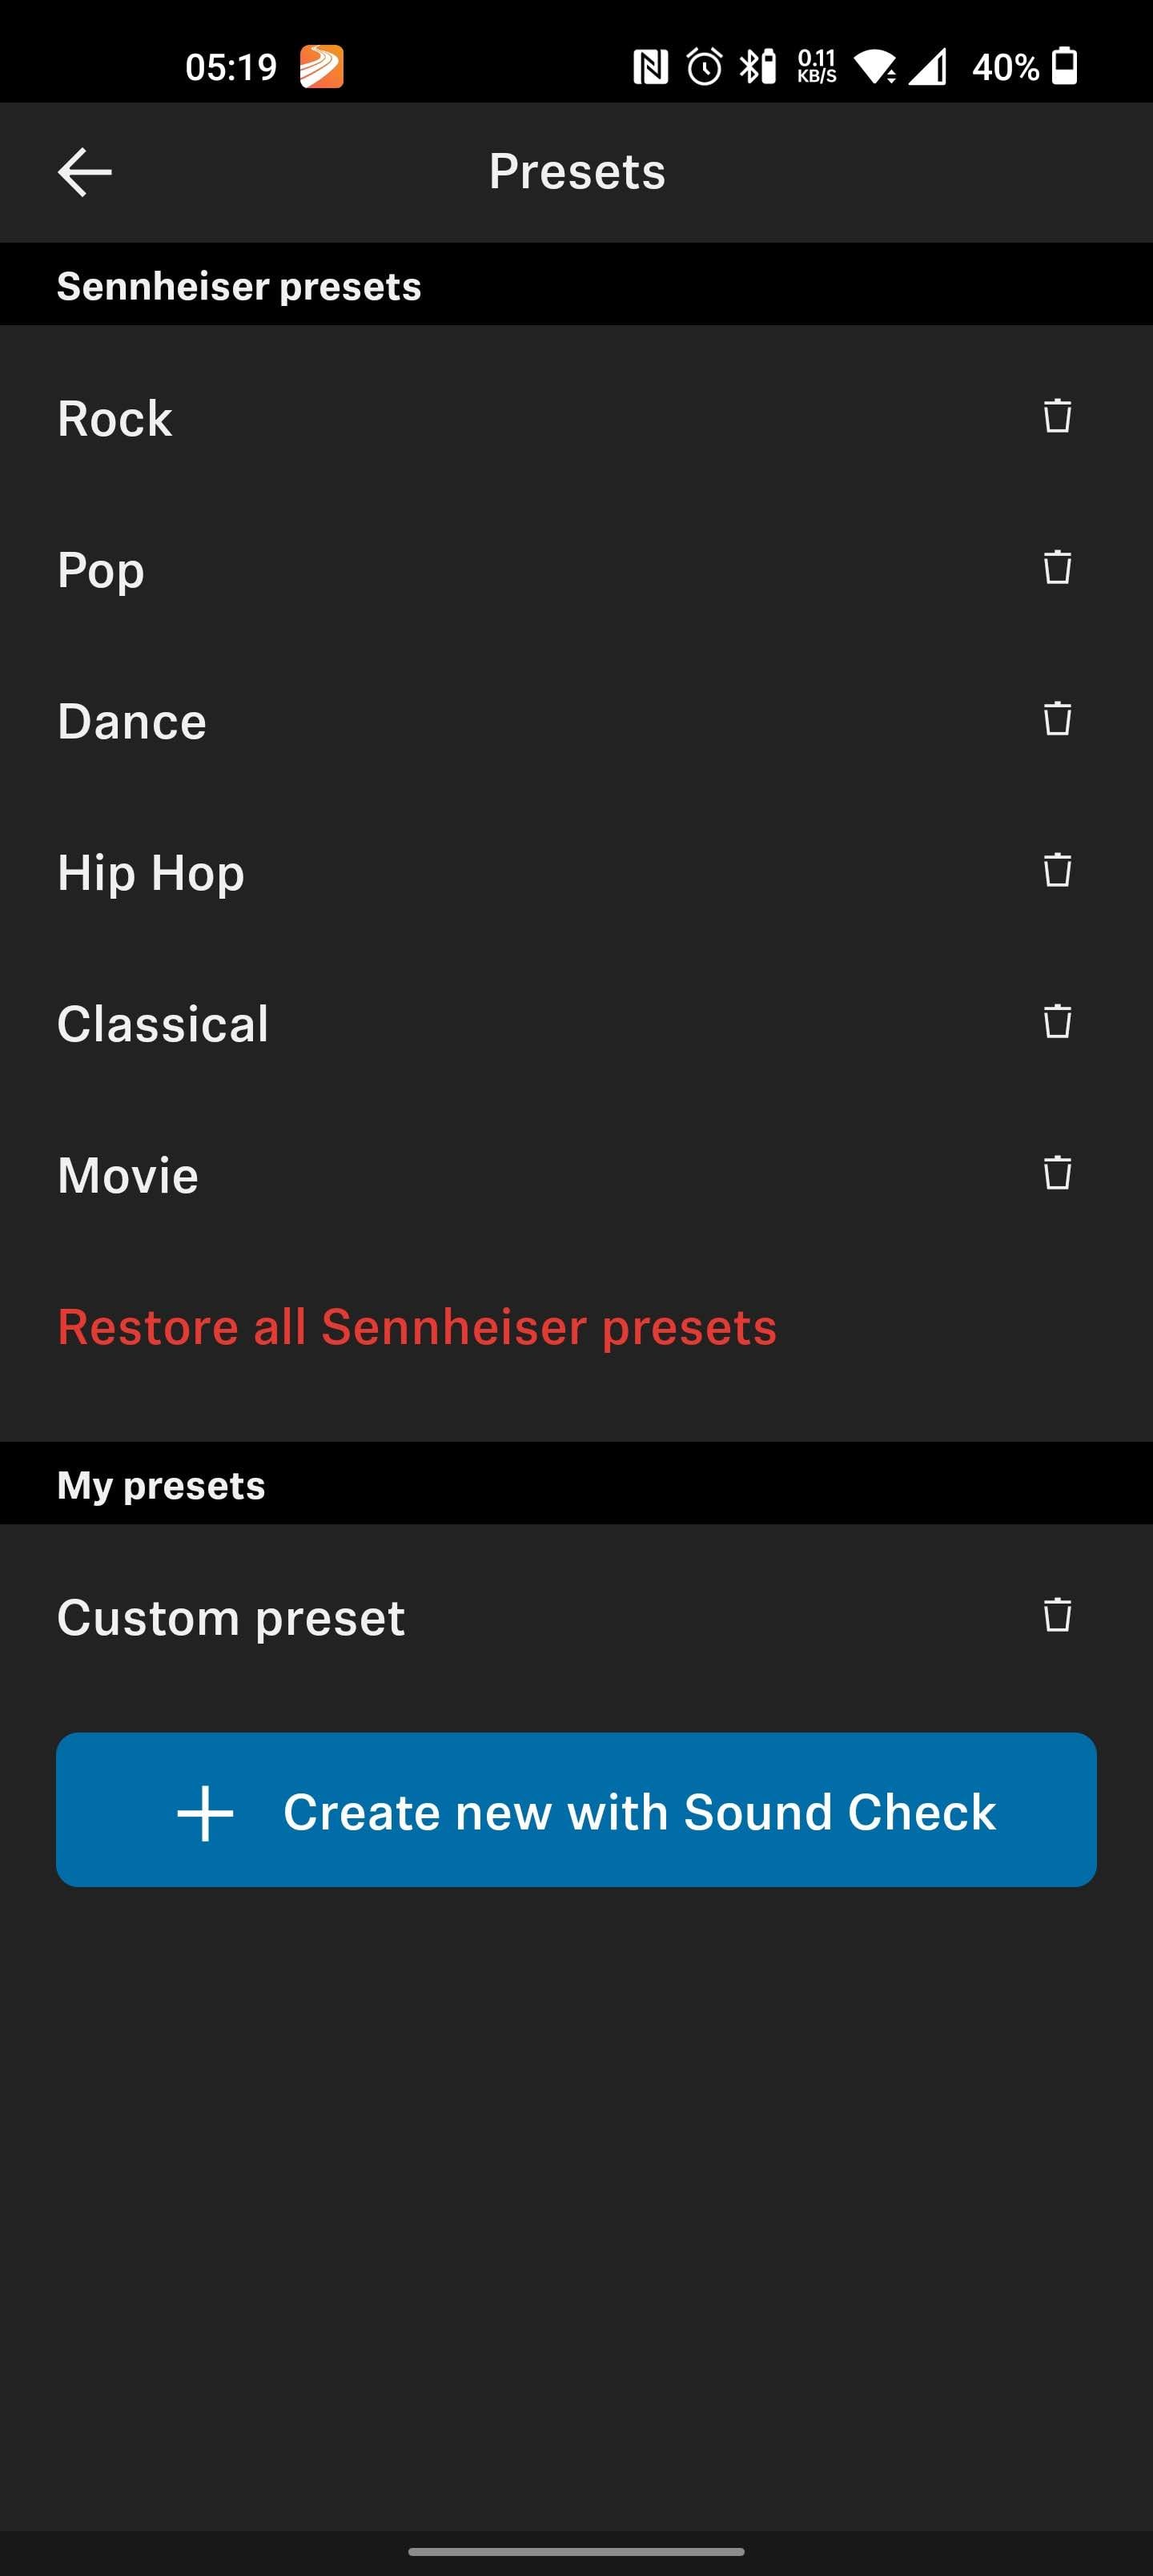Select the Dance preset
This screenshot has width=1153, height=2576.
132,721
